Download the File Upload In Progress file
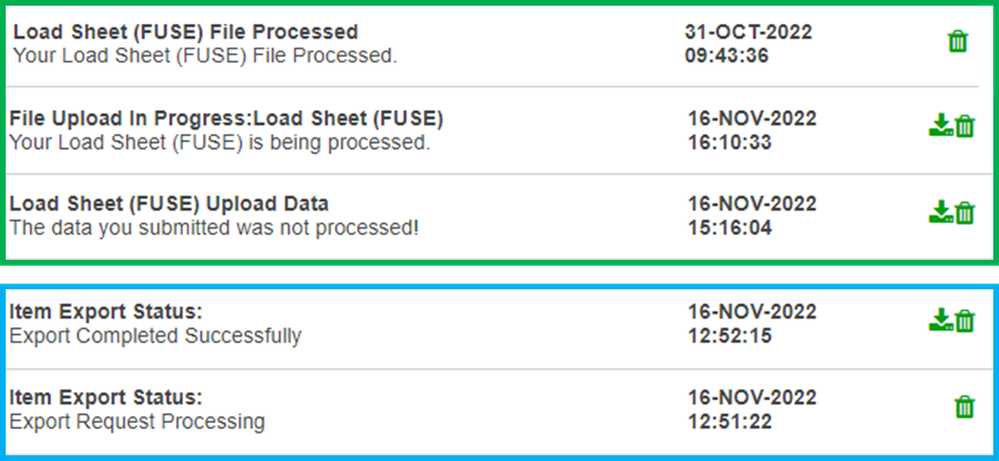The width and height of the screenshot is (999, 461). pyautogui.click(x=939, y=127)
